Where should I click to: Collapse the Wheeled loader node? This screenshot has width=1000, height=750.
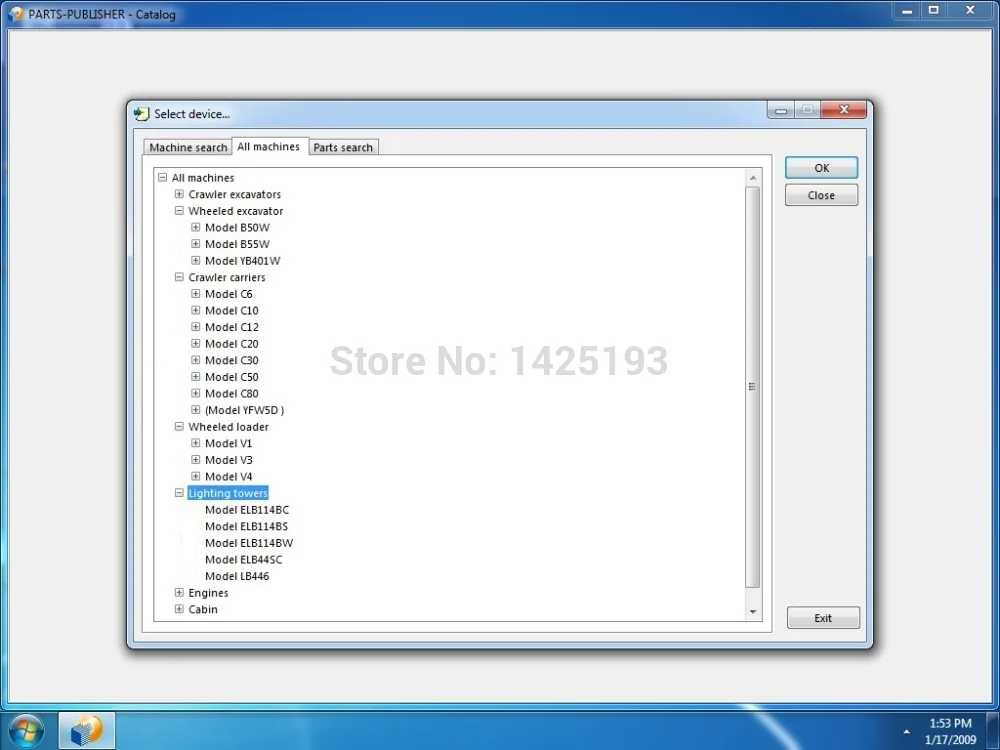(179, 427)
